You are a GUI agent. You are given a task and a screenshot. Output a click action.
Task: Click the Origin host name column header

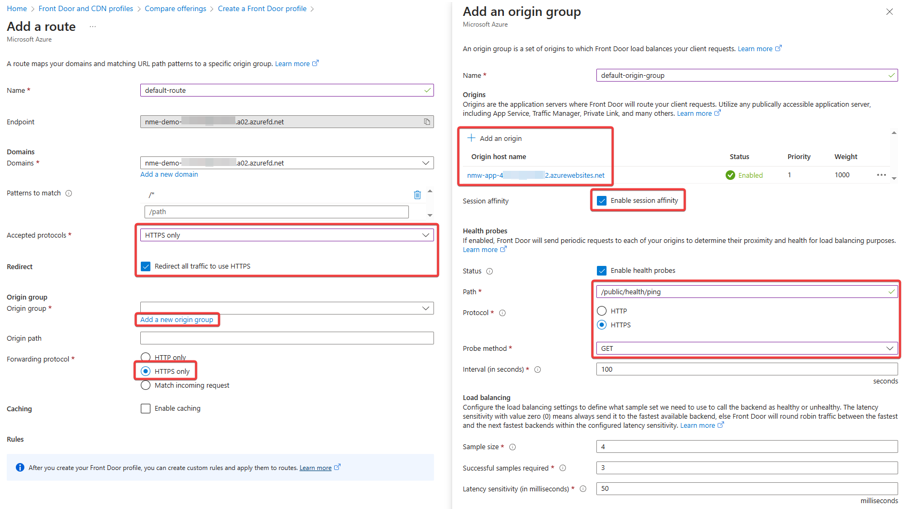tap(498, 157)
